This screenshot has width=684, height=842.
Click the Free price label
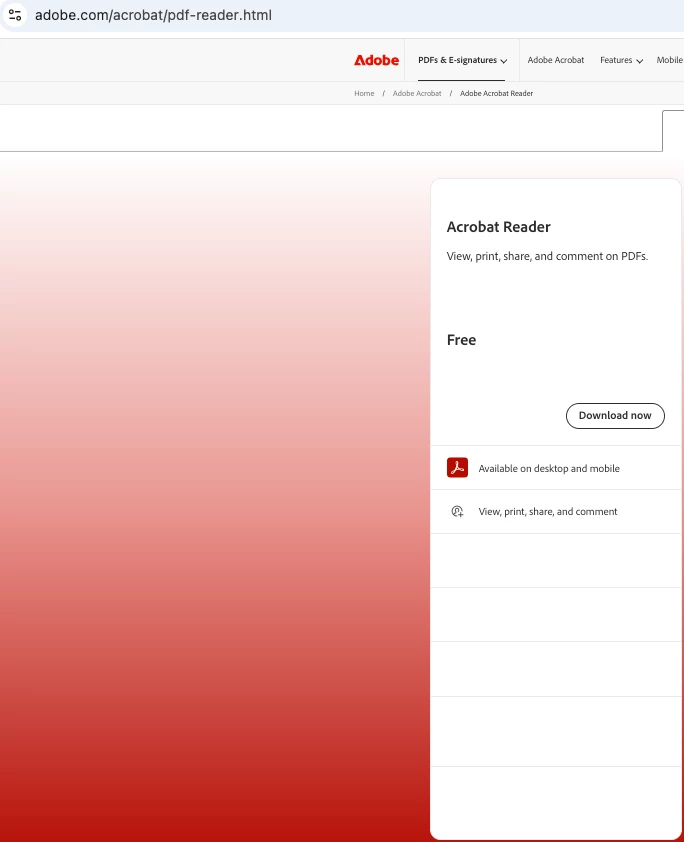click(x=461, y=340)
